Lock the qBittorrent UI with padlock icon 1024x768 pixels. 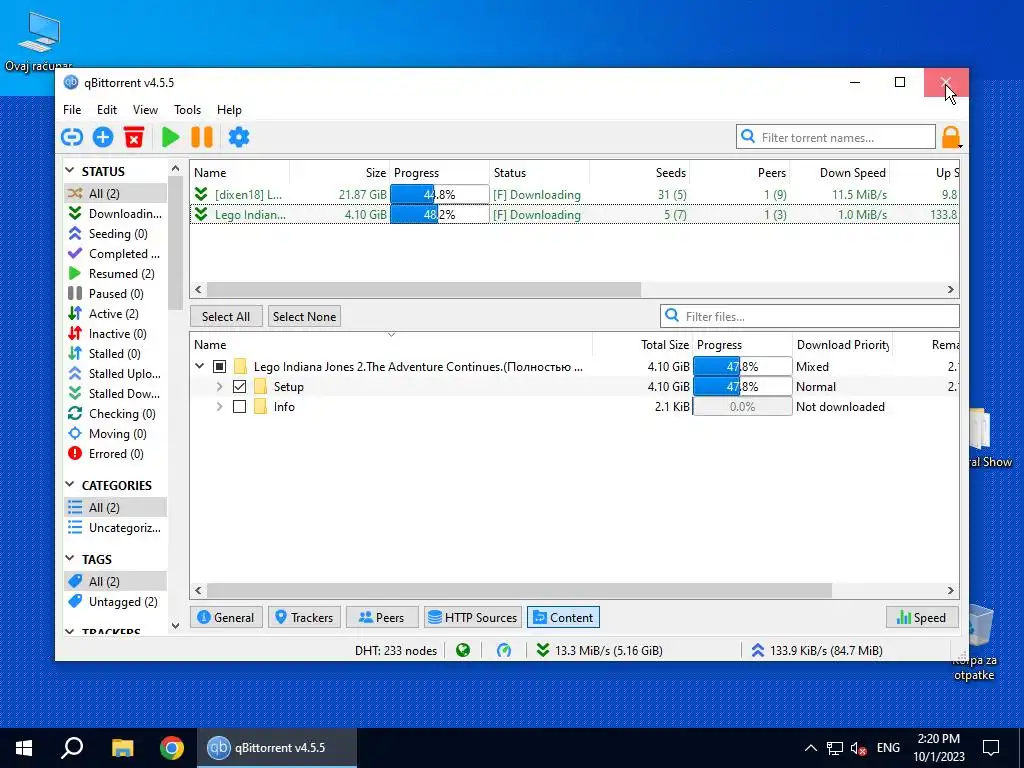coord(951,137)
